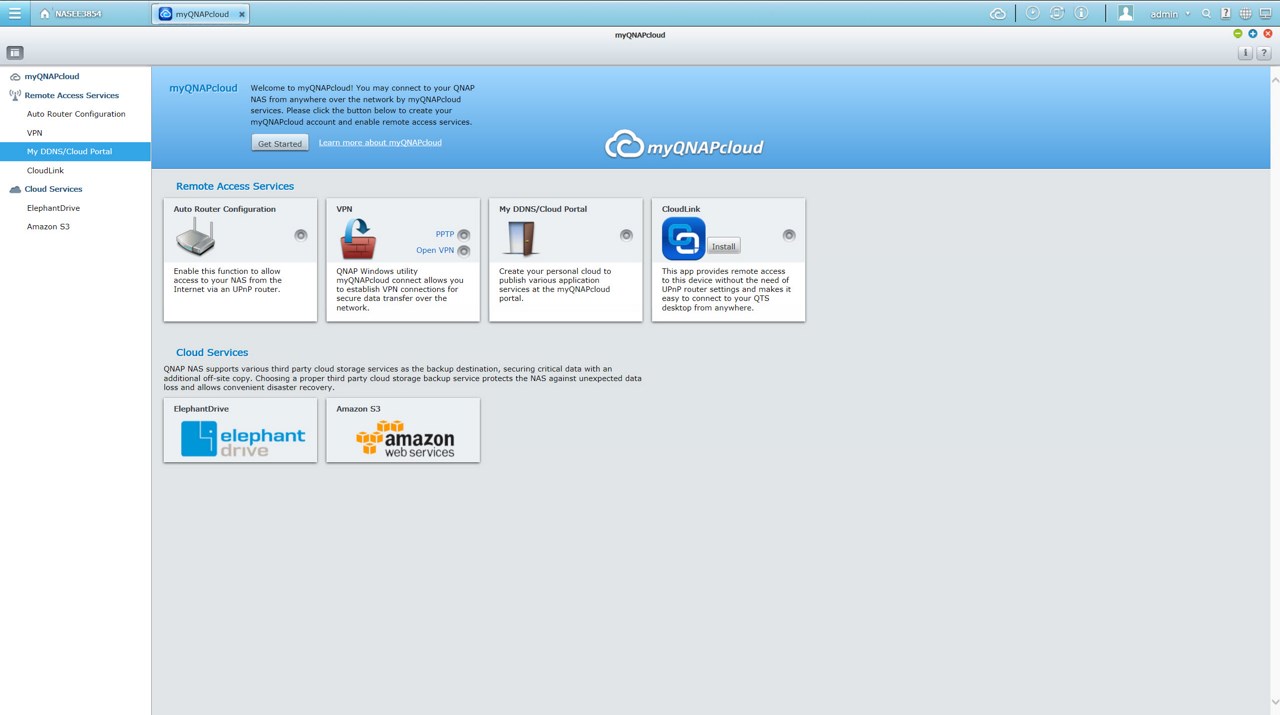Toggle Auto Router Configuration switch

tap(300, 235)
